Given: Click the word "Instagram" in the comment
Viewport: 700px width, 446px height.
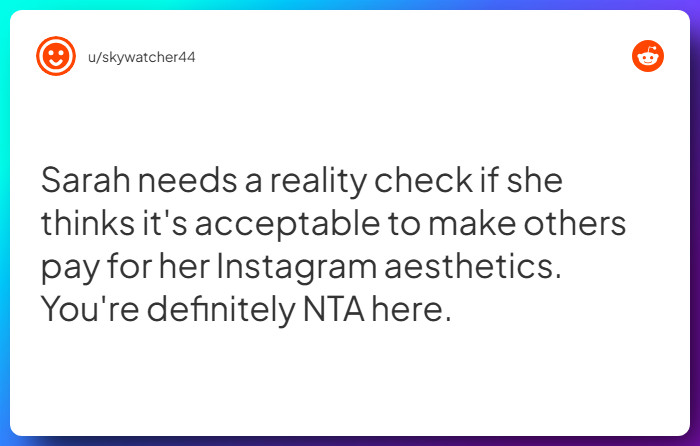Looking at the screenshot, I should click(297, 267).
